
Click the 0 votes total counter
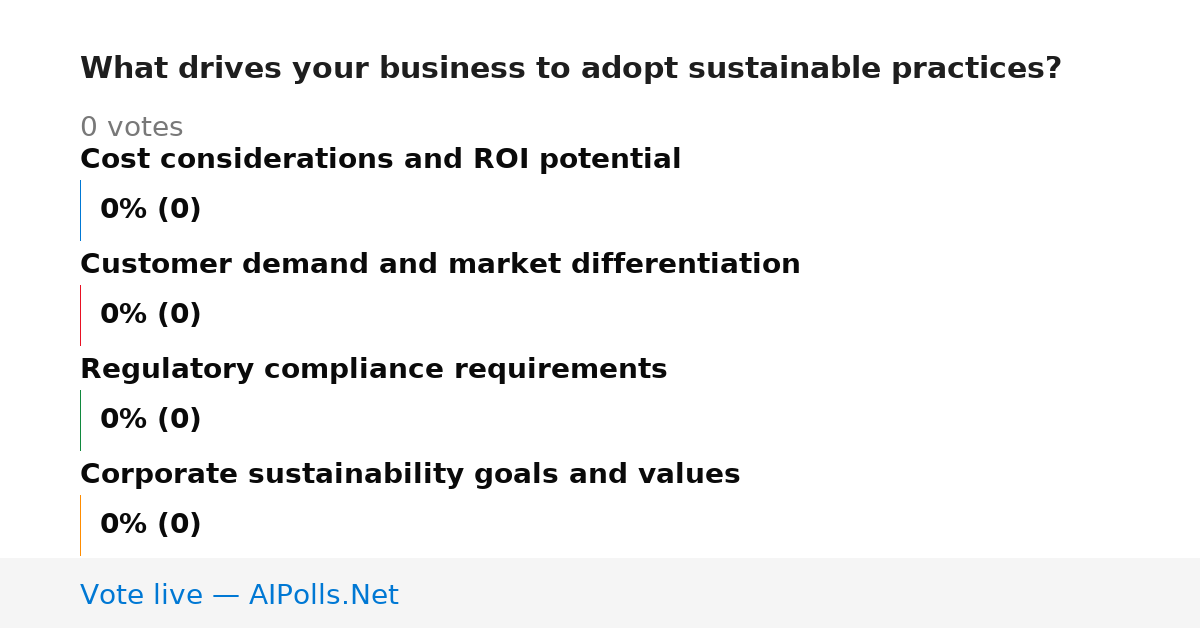(131, 128)
